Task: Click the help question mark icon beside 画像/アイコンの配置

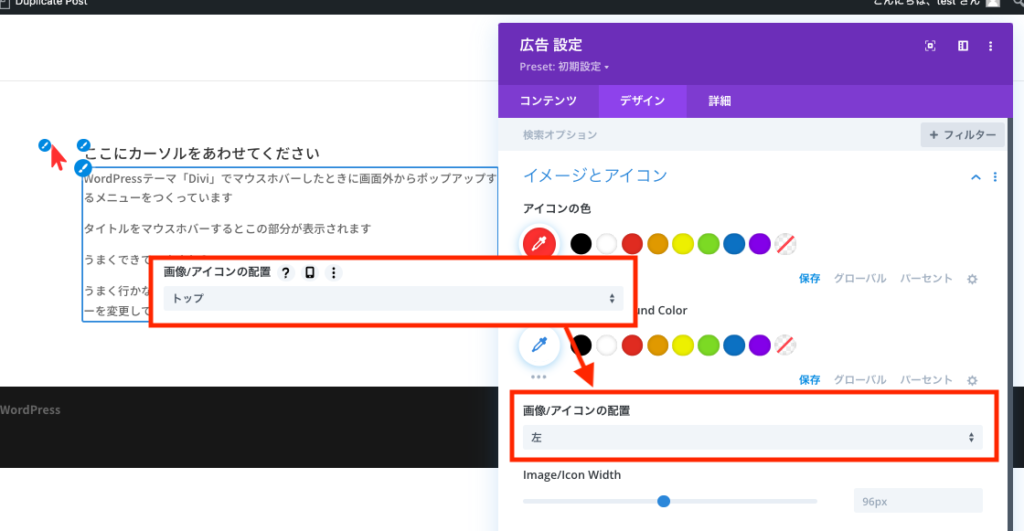Action: pos(285,273)
